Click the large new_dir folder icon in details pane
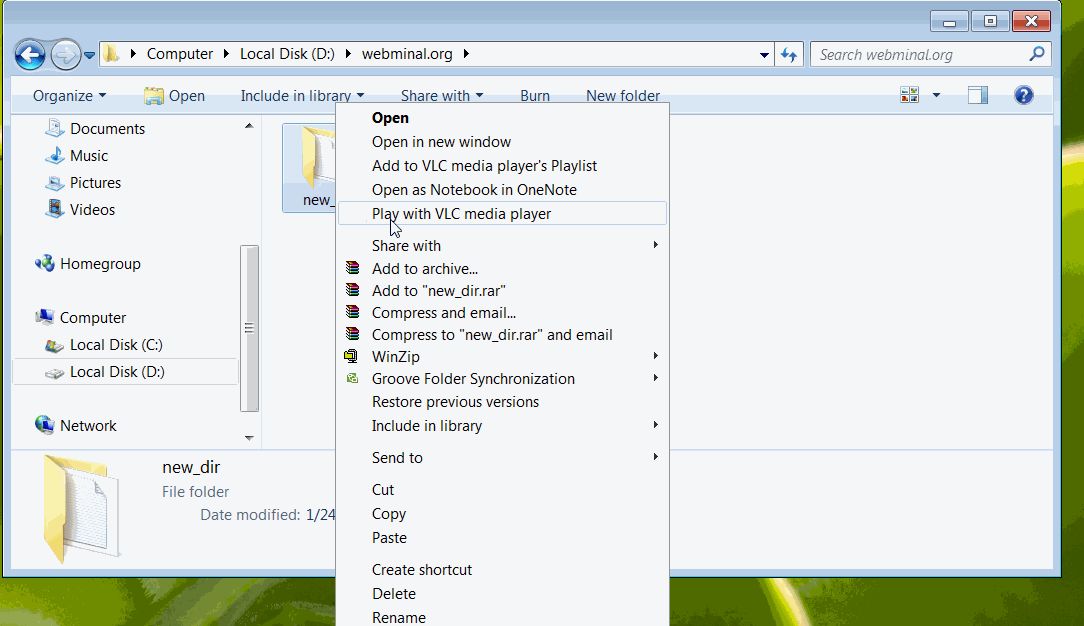This screenshot has width=1084, height=626. click(x=82, y=508)
